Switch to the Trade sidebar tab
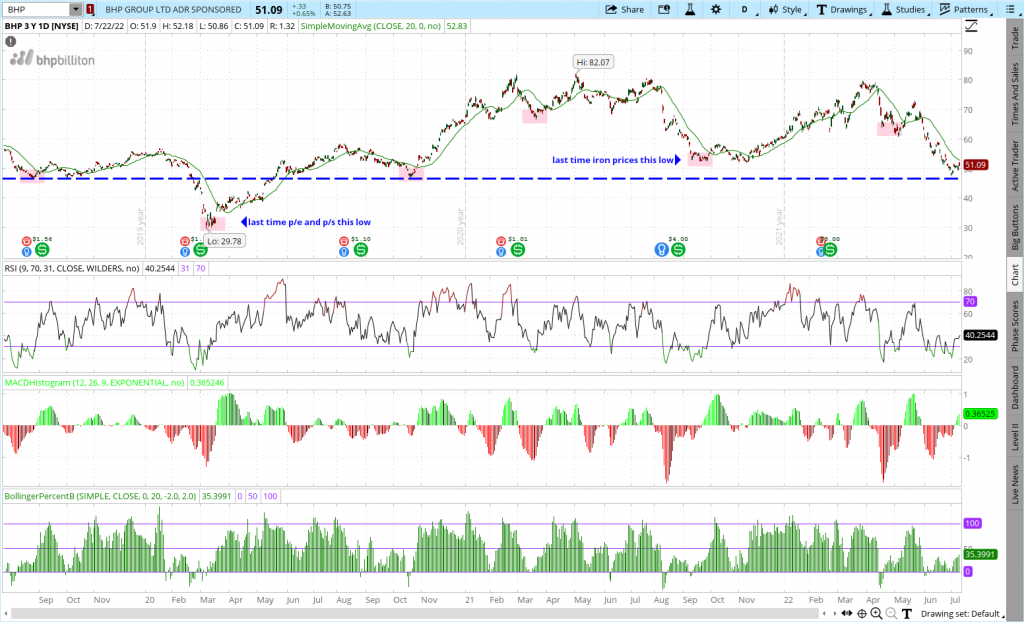Screen dimensions: 1024x622 click(1015, 38)
